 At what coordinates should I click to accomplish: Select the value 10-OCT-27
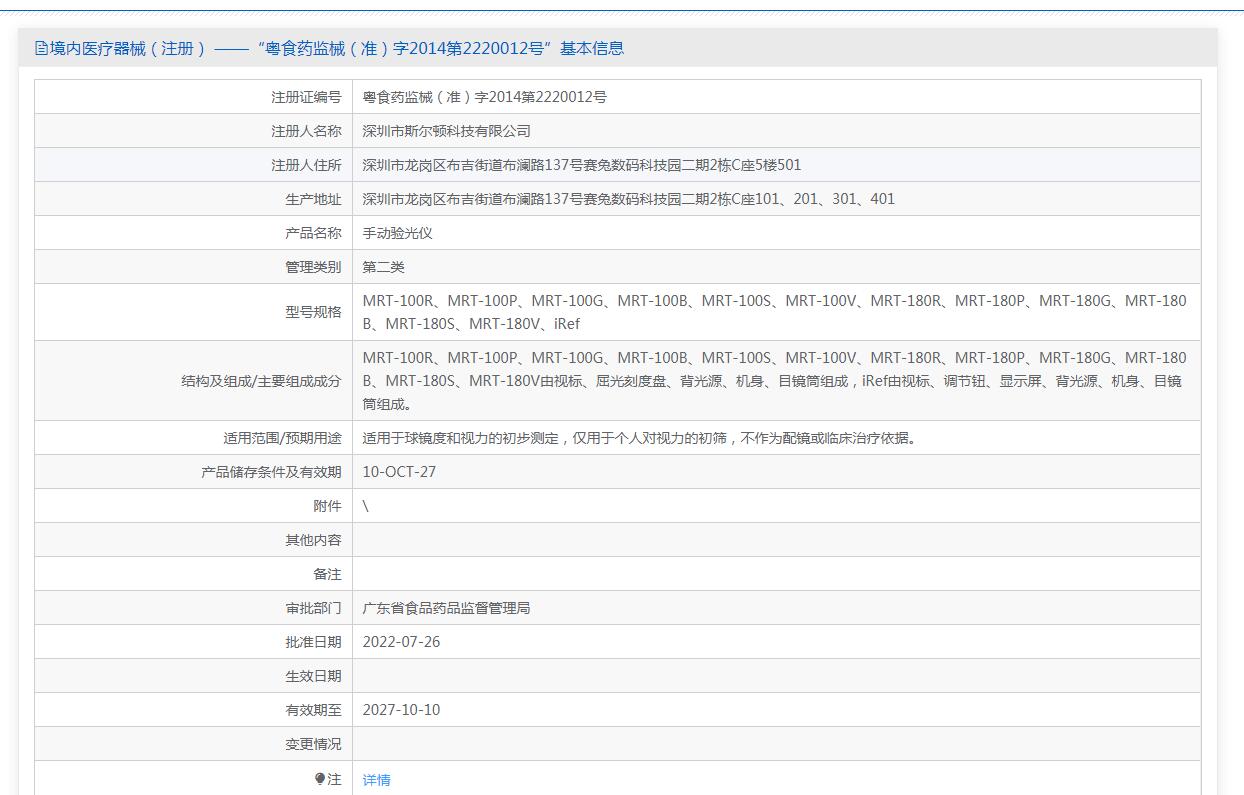(x=399, y=472)
